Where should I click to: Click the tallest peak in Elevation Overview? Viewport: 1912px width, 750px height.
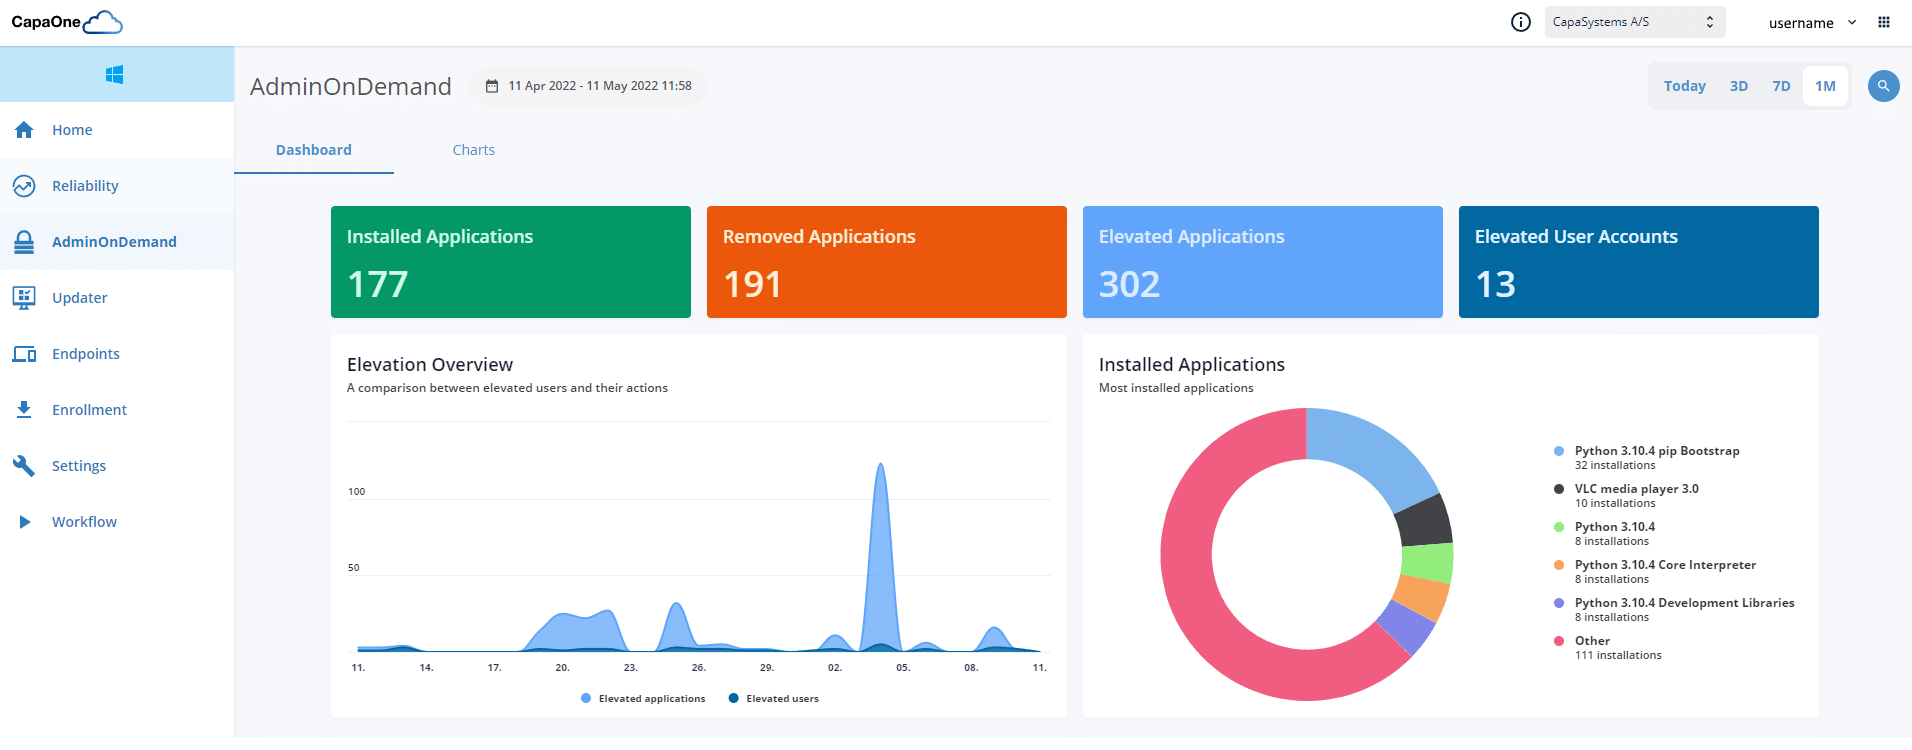point(880,466)
